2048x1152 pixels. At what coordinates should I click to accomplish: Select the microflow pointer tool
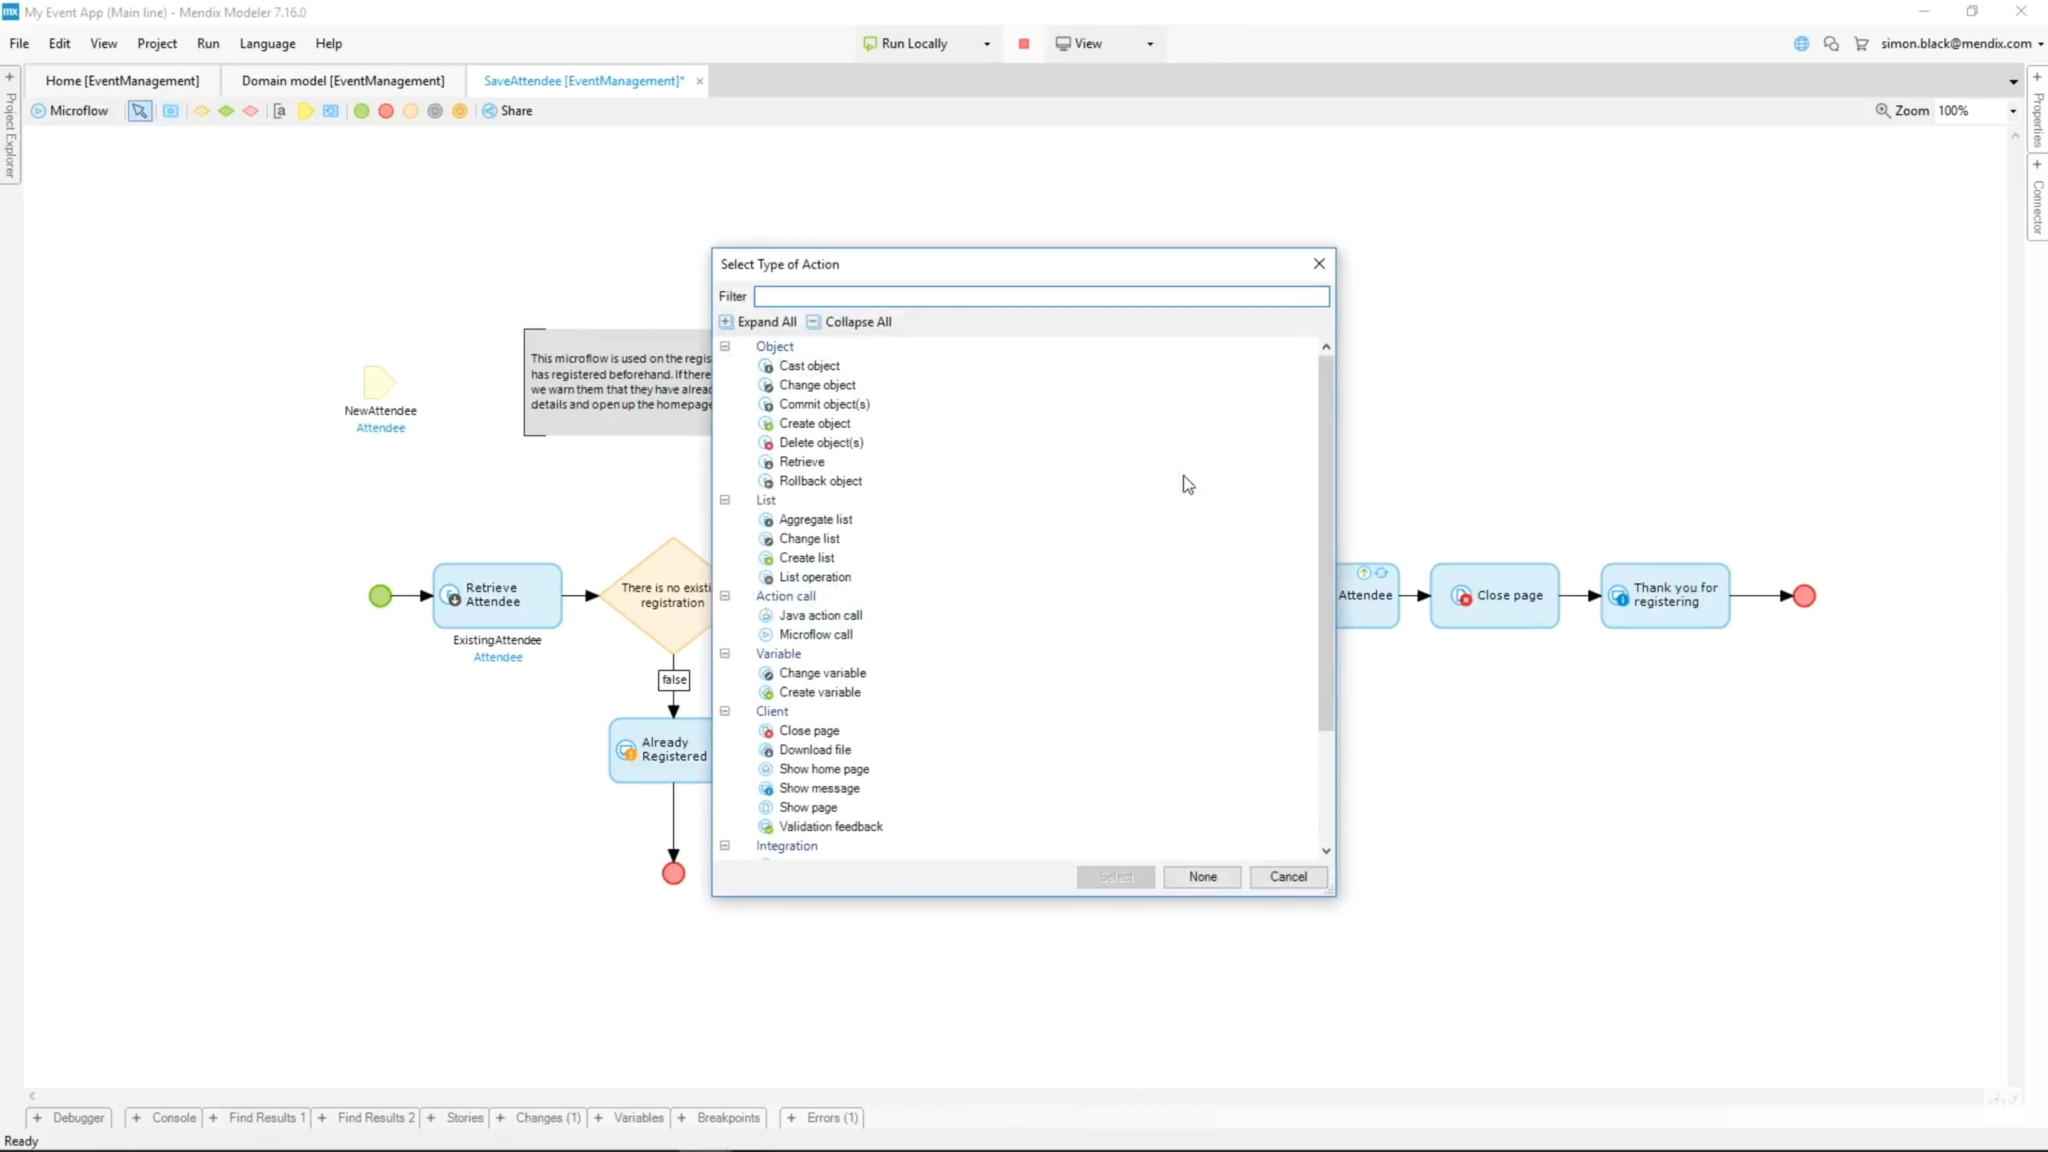pyautogui.click(x=139, y=111)
